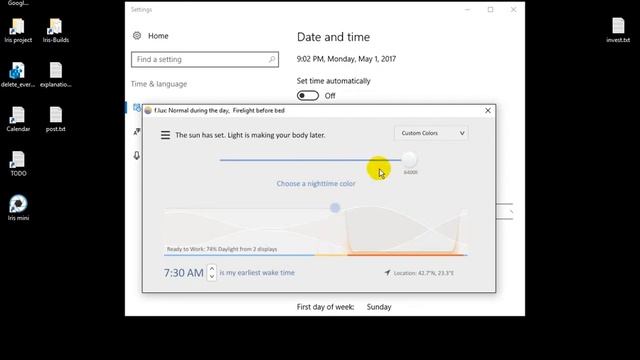
Task: Open the Iris project desktop shortcut
Action: pyautogui.click(x=18, y=31)
